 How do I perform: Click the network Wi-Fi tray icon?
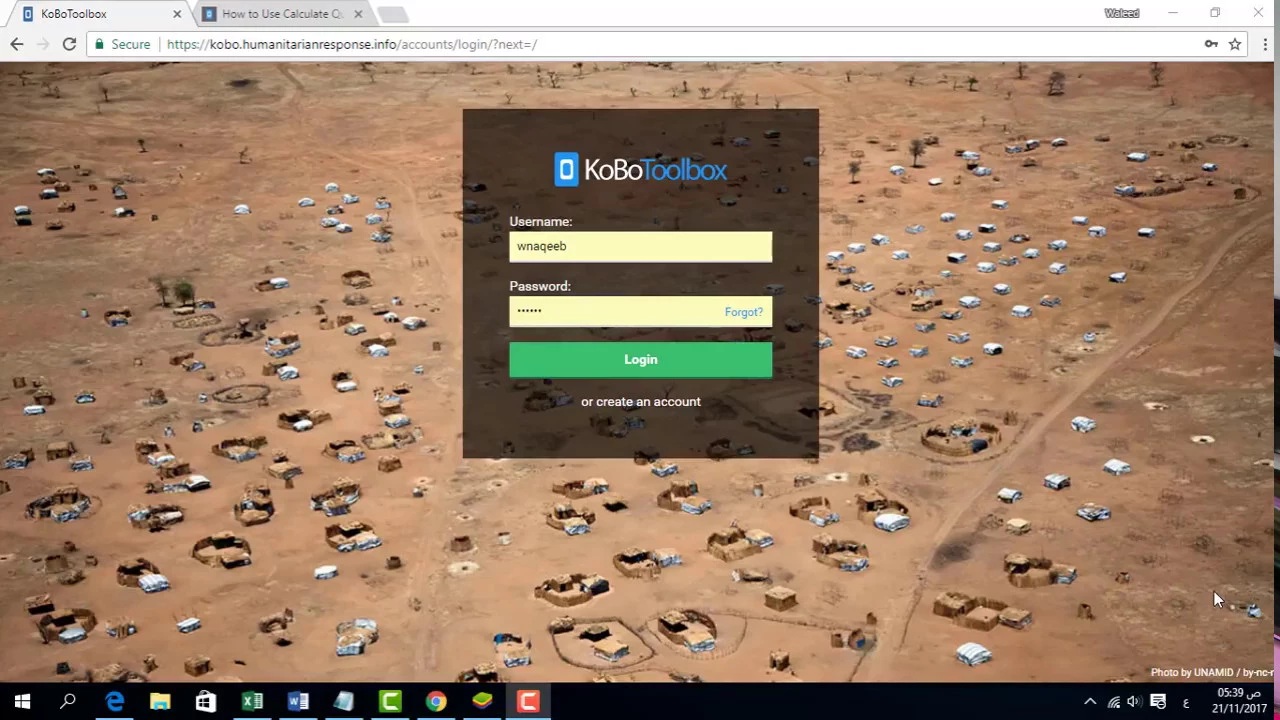1114,702
